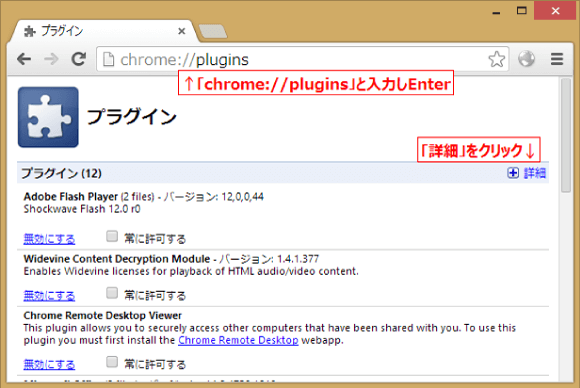Open the Chrome hamburger menu
580x388 pixels.
coord(557,59)
